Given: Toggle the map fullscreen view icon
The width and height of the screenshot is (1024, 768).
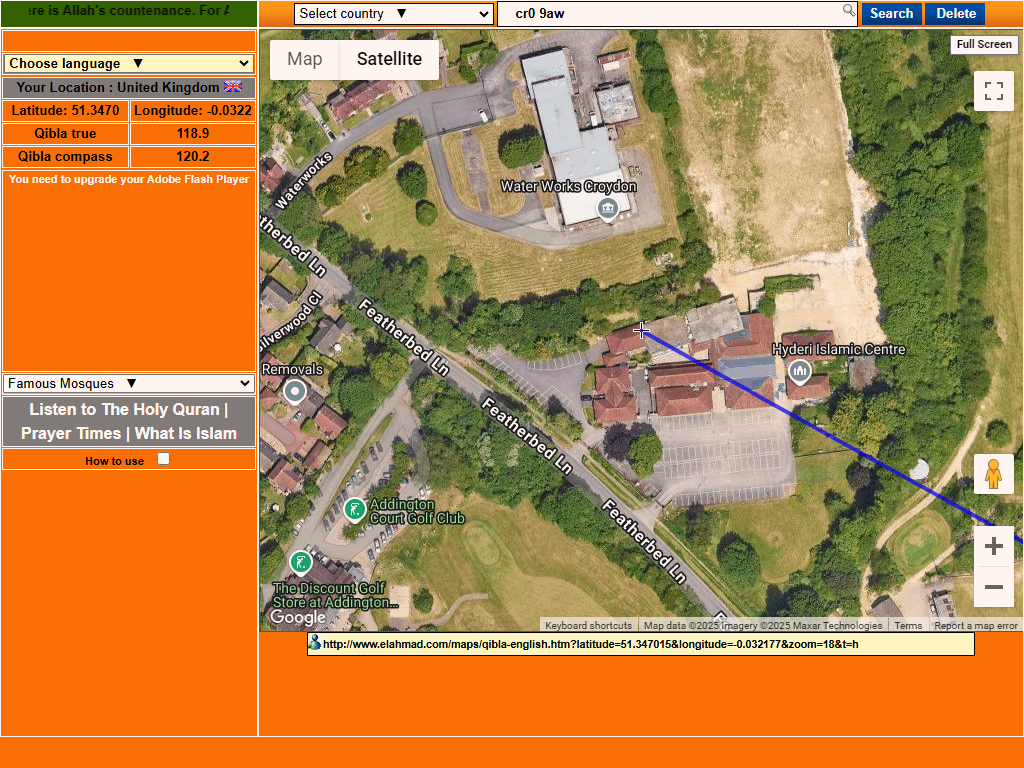Looking at the screenshot, I should (x=993, y=91).
